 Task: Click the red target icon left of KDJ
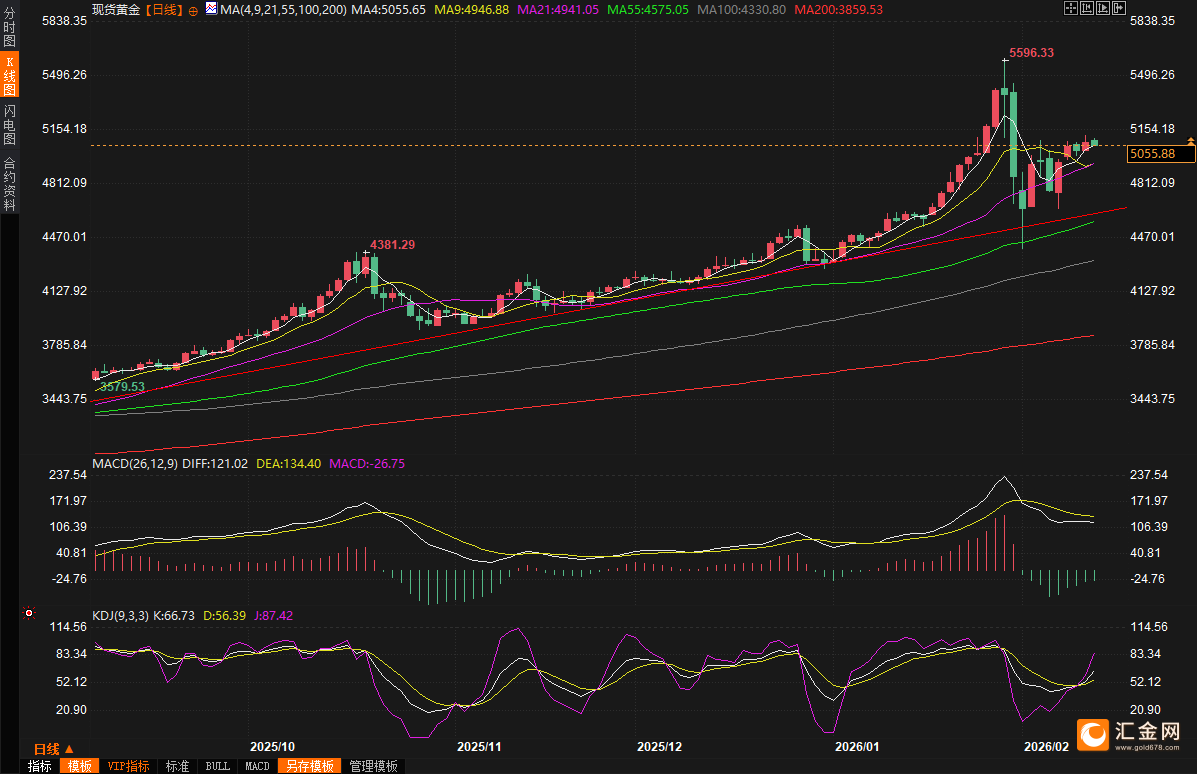click(29, 612)
